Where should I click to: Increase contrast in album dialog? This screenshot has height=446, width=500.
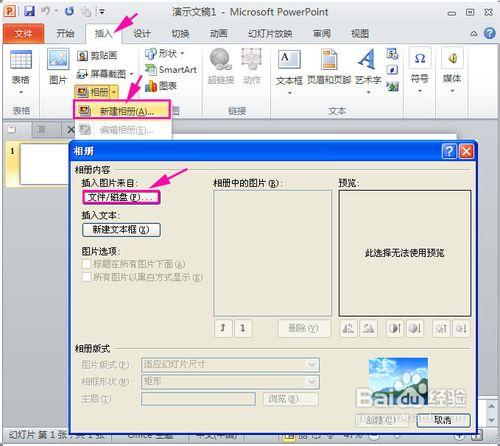[395, 329]
